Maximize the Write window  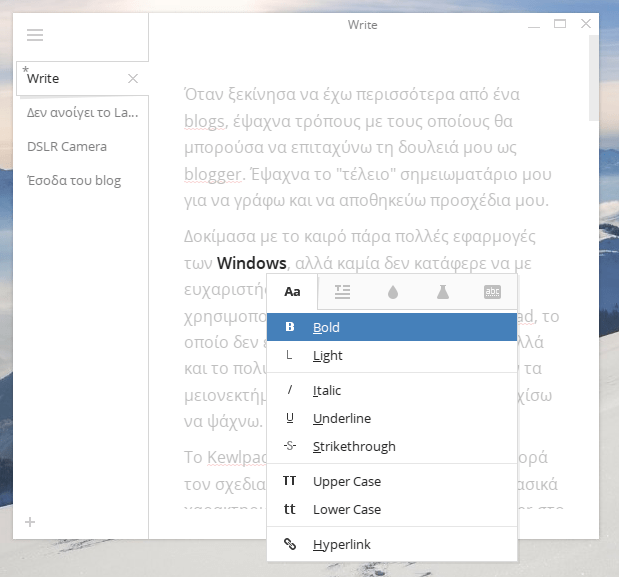(560, 24)
